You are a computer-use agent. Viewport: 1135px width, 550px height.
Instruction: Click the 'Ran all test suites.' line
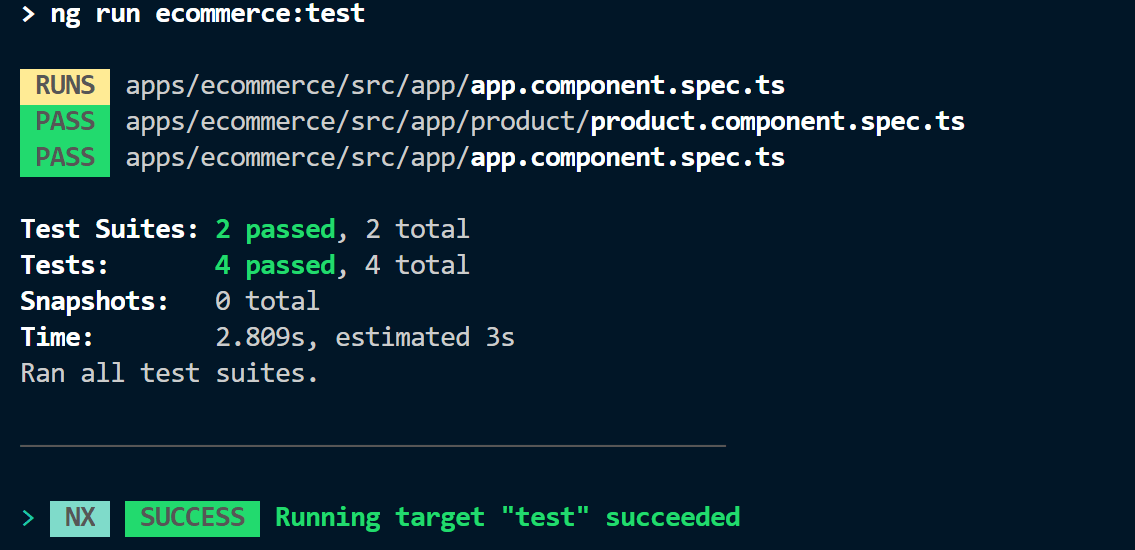coord(169,373)
